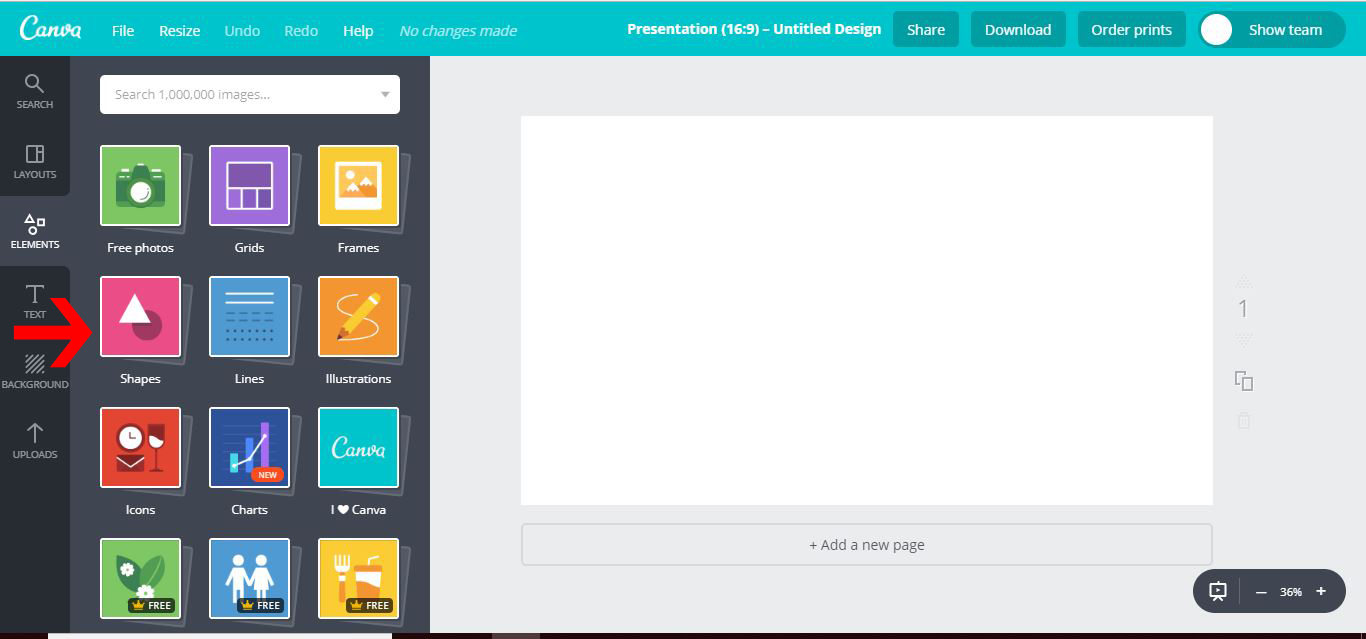Open the image search filter dropdown
Viewport: 1366px width, 639px height.
(x=385, y=93)
